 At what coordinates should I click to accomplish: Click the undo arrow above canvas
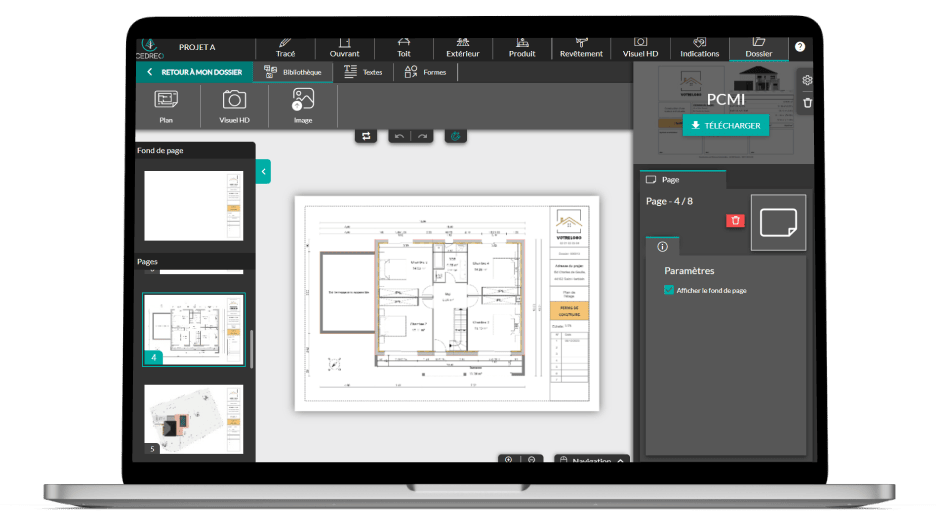click(399, 136)
